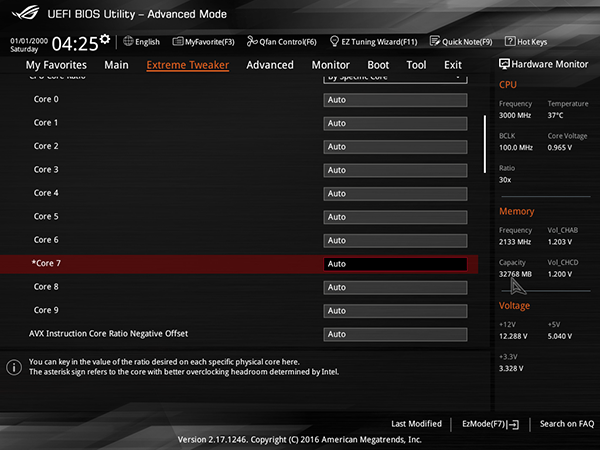Click Last Modified
The width and height of the screenshot is (600, 450).
(x=416, y=424)
